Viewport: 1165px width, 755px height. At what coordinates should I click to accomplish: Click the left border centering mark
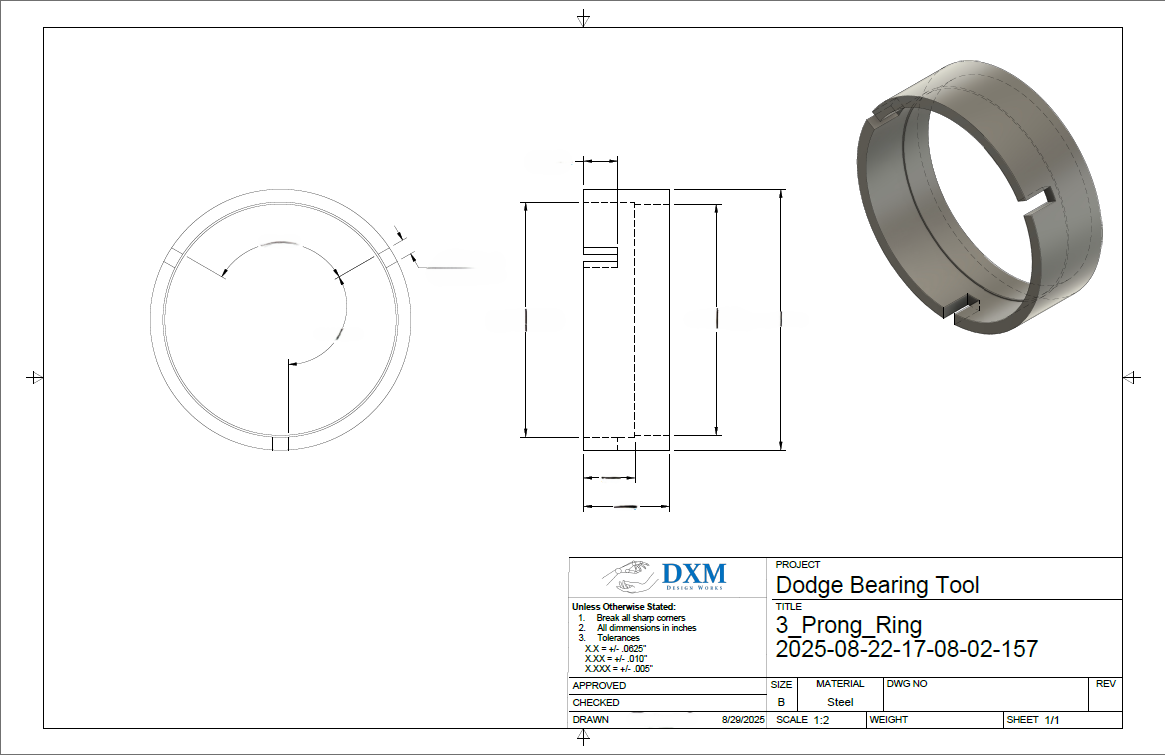pyautogui.click(x=34, y=377)
